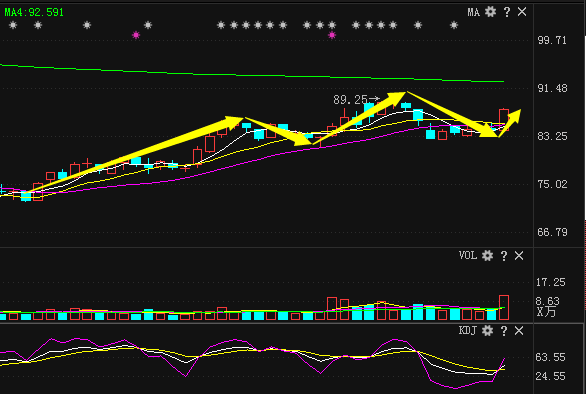Image resolution: width=586 pixels, height=394 pixels.
Task: Open help for MA indicator
Action: tap(507, 12)
